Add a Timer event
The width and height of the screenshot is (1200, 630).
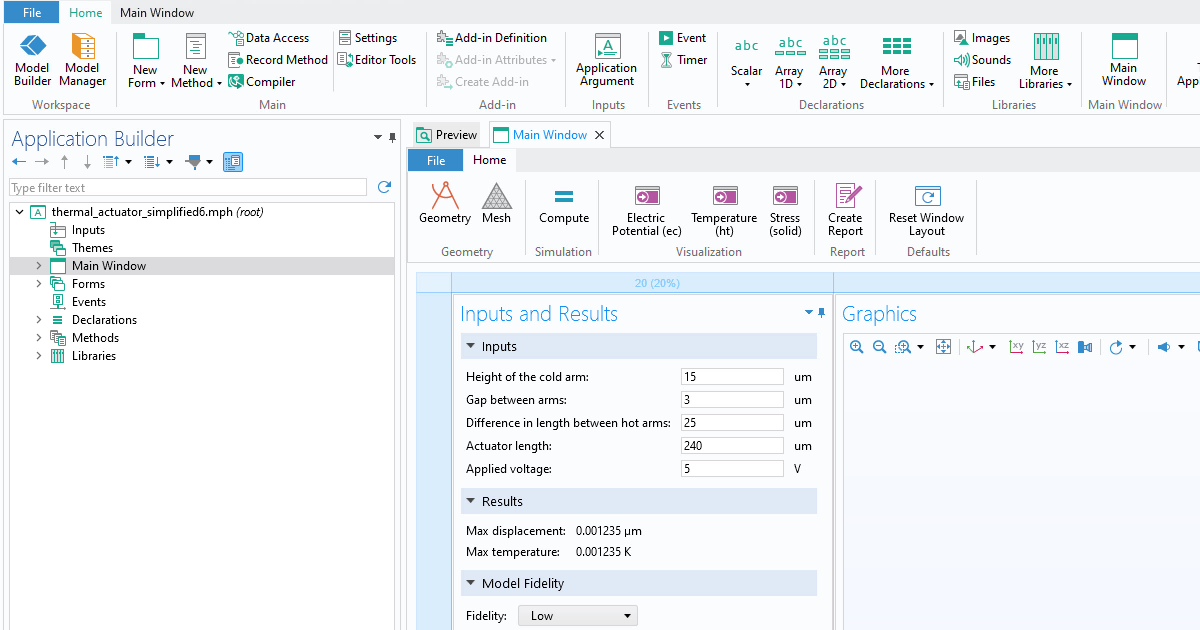click(x=683, y=60)
